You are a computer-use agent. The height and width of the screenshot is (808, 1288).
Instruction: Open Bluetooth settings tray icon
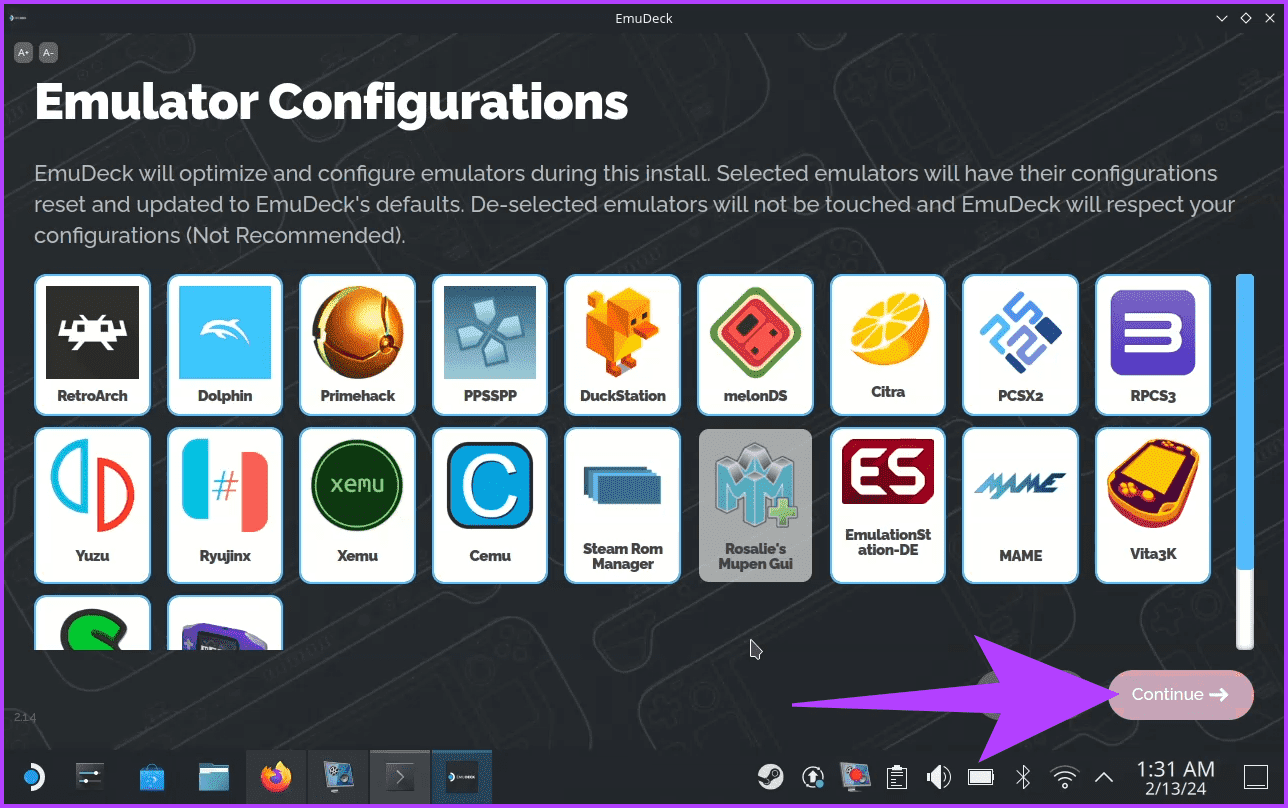[x=1023, y=776]
